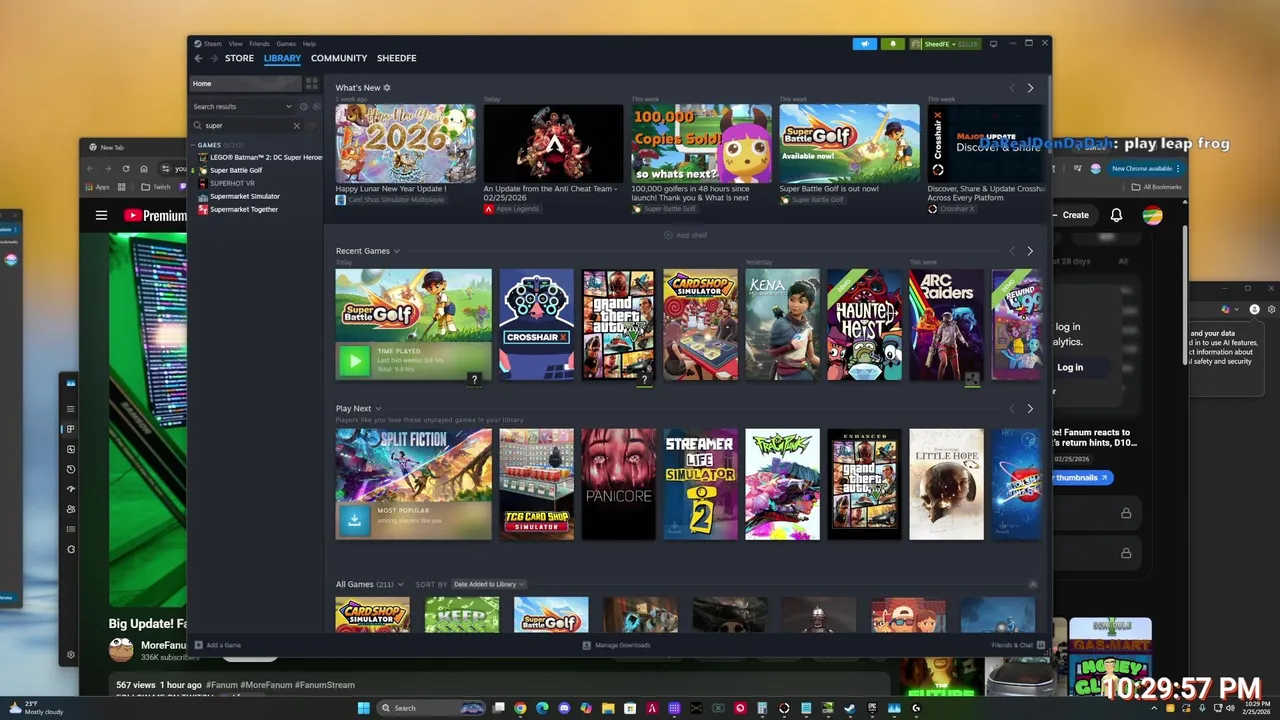The height and width of the screenshot is (720, 1280).
Task: Collapse the GAMES category in sidebar
Action: (x=193, y=145)
